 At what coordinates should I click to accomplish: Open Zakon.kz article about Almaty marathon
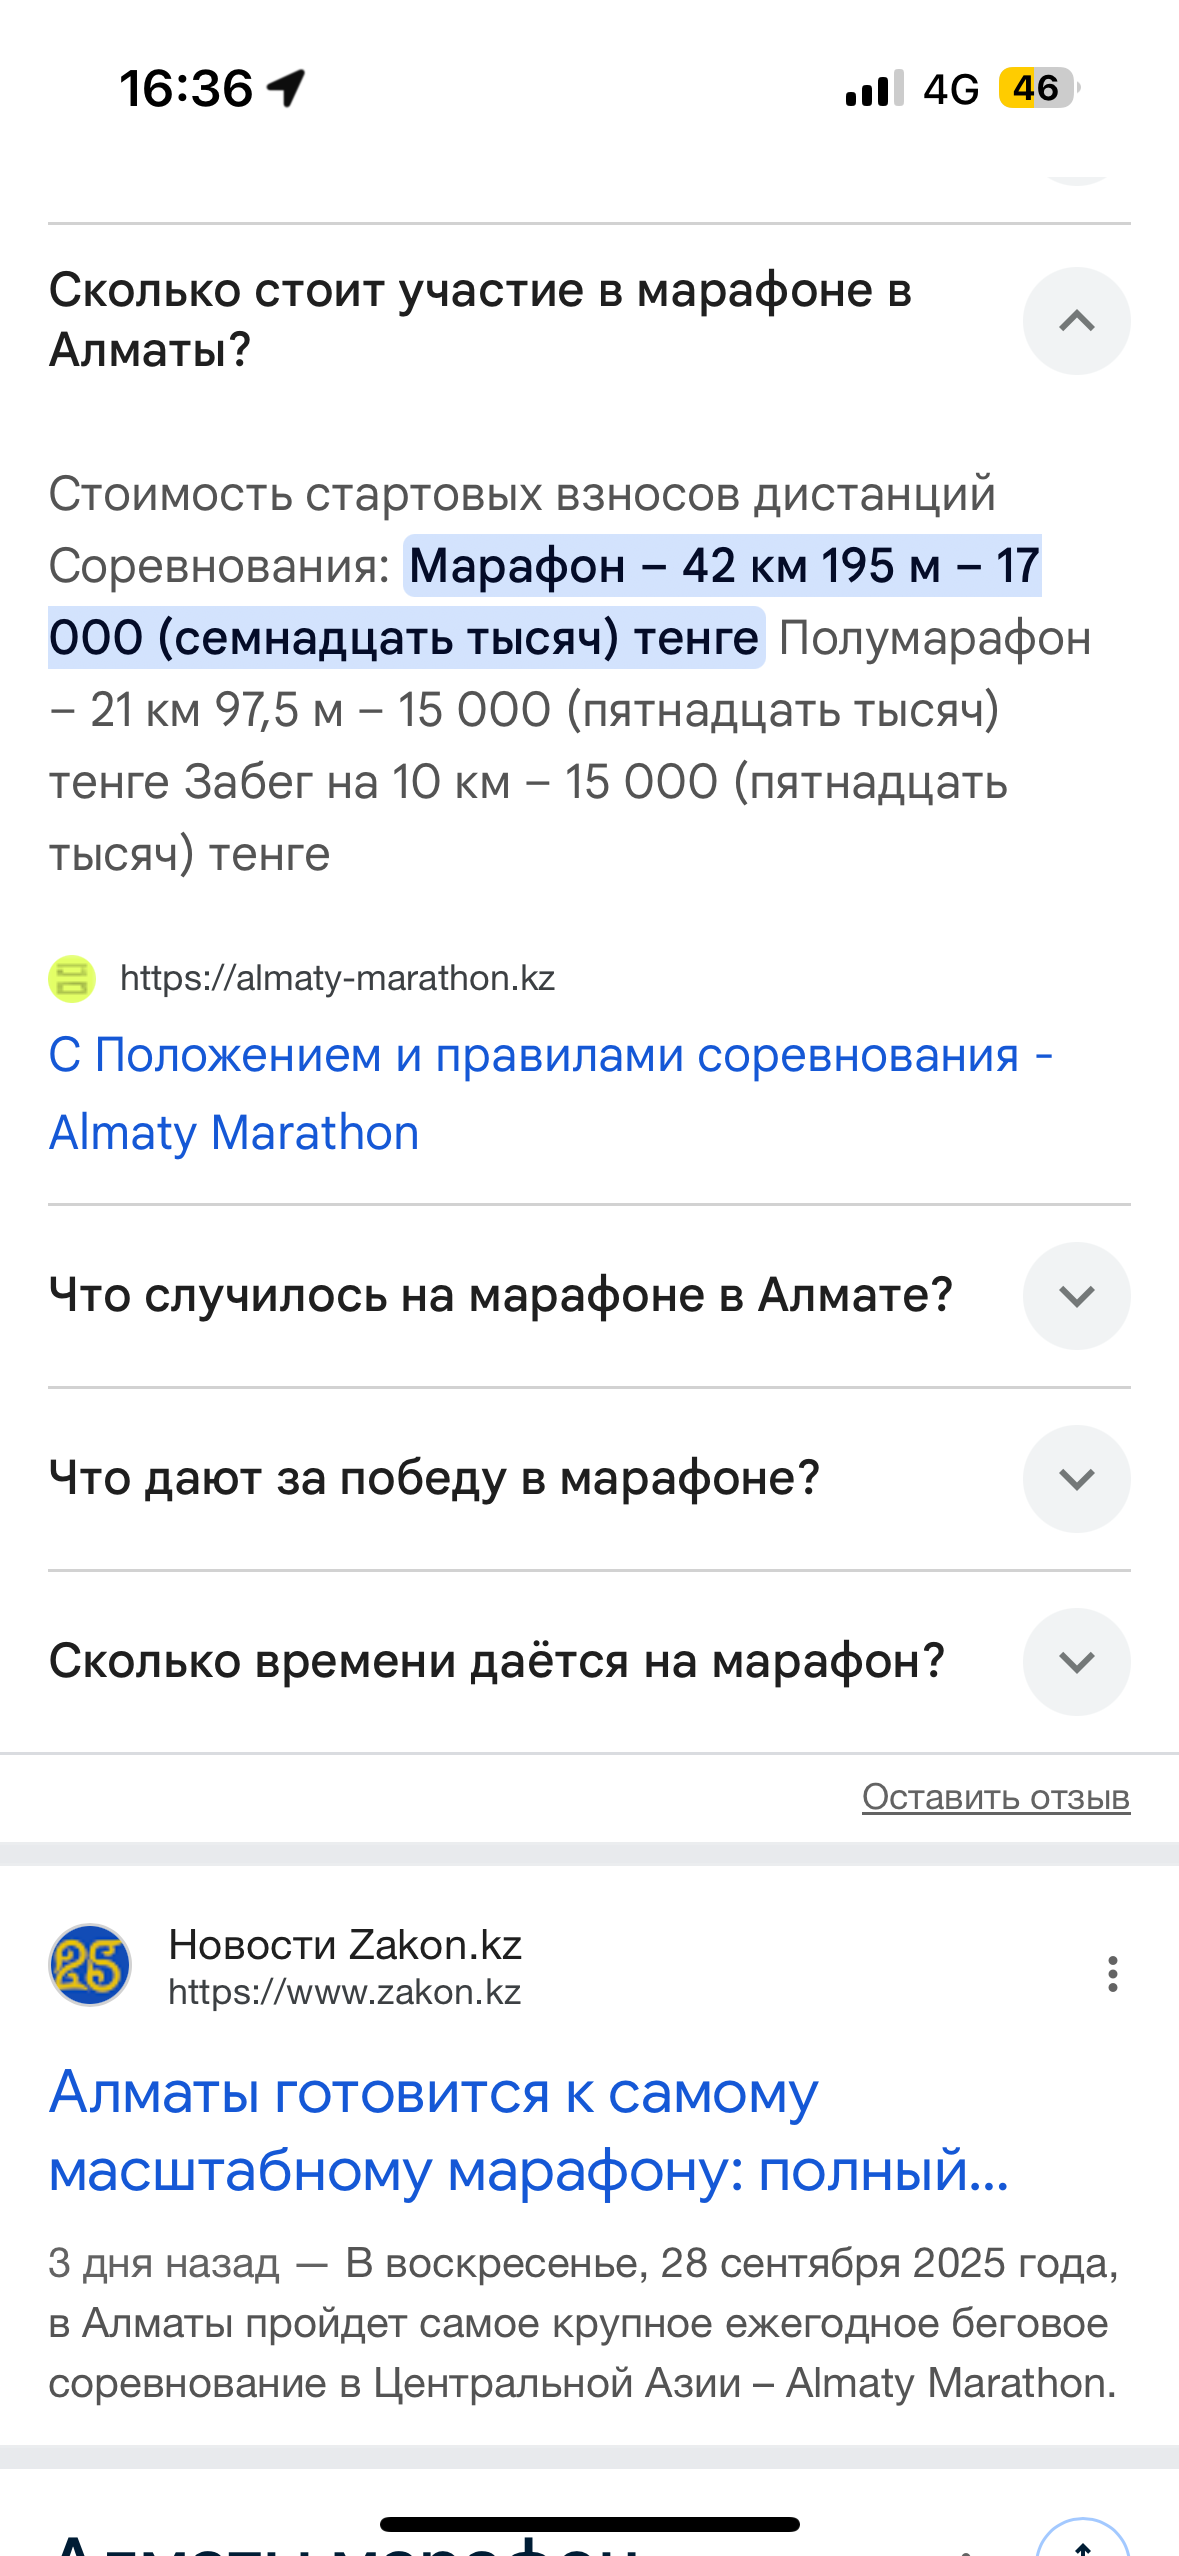tap(530, 2131)
